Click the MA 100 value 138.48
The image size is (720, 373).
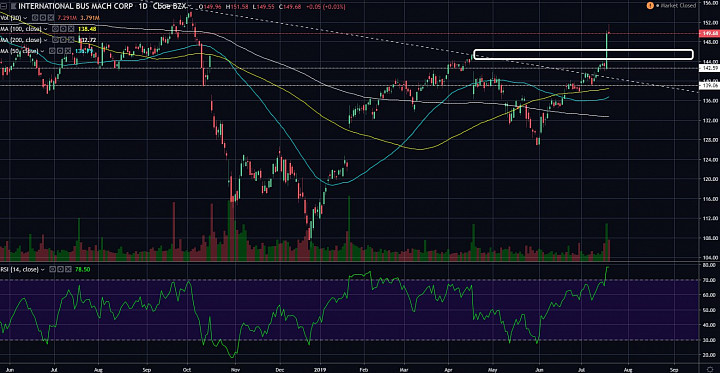pos(87,29)
